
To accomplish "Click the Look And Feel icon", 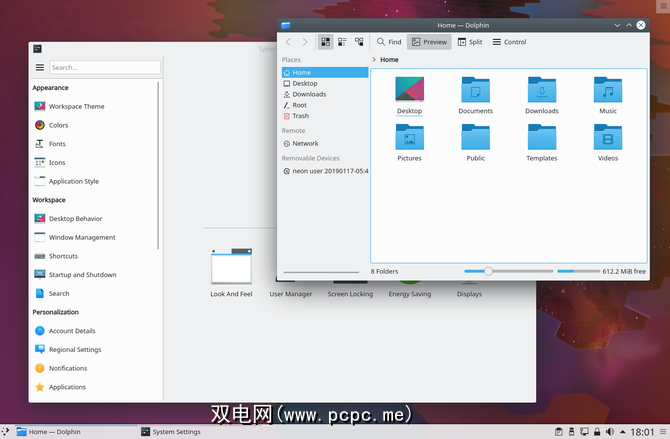I will [x=231, y=272].
